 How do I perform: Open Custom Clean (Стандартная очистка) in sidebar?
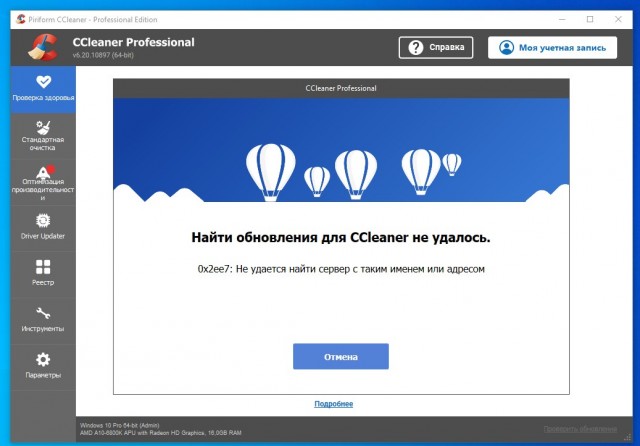click(x=43, y=136)
